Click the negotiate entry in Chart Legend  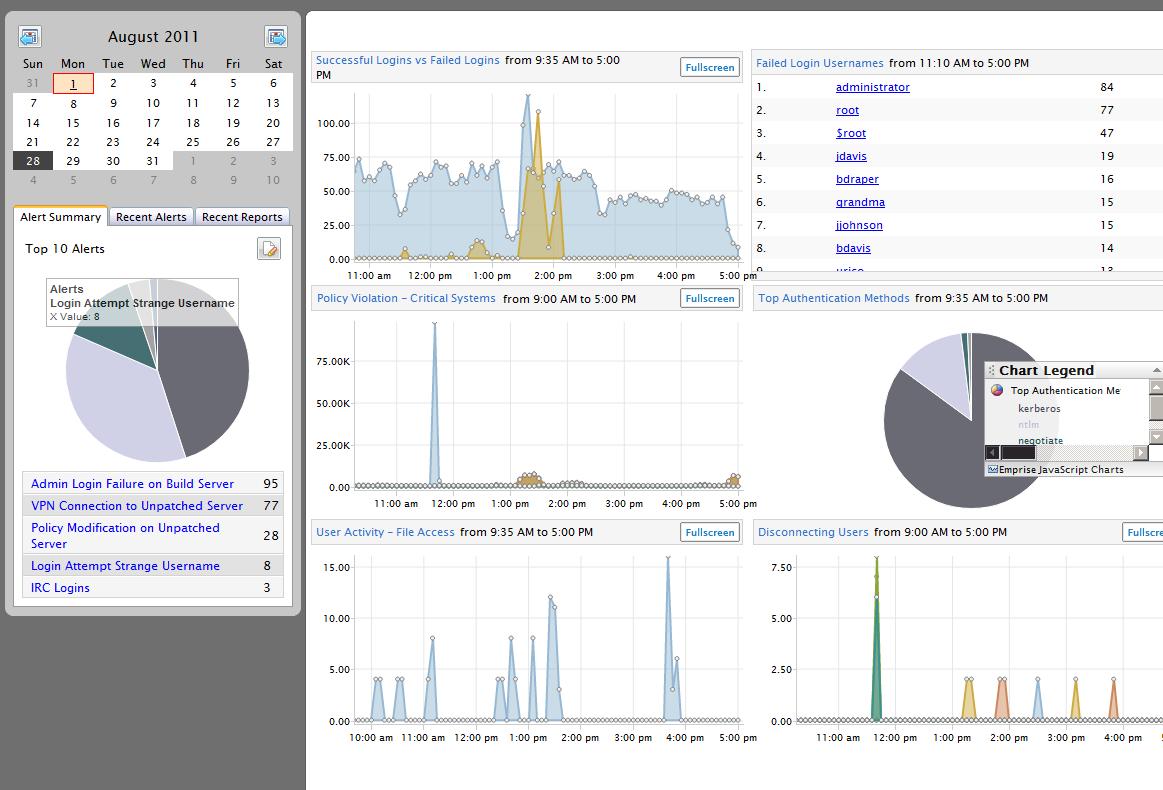pos(1041,441)
